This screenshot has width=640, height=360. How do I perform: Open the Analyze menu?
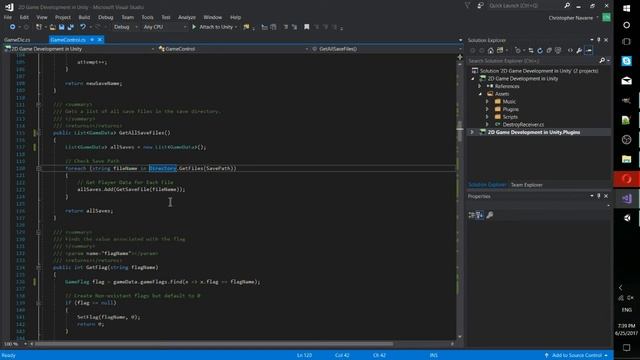(187, 17)
